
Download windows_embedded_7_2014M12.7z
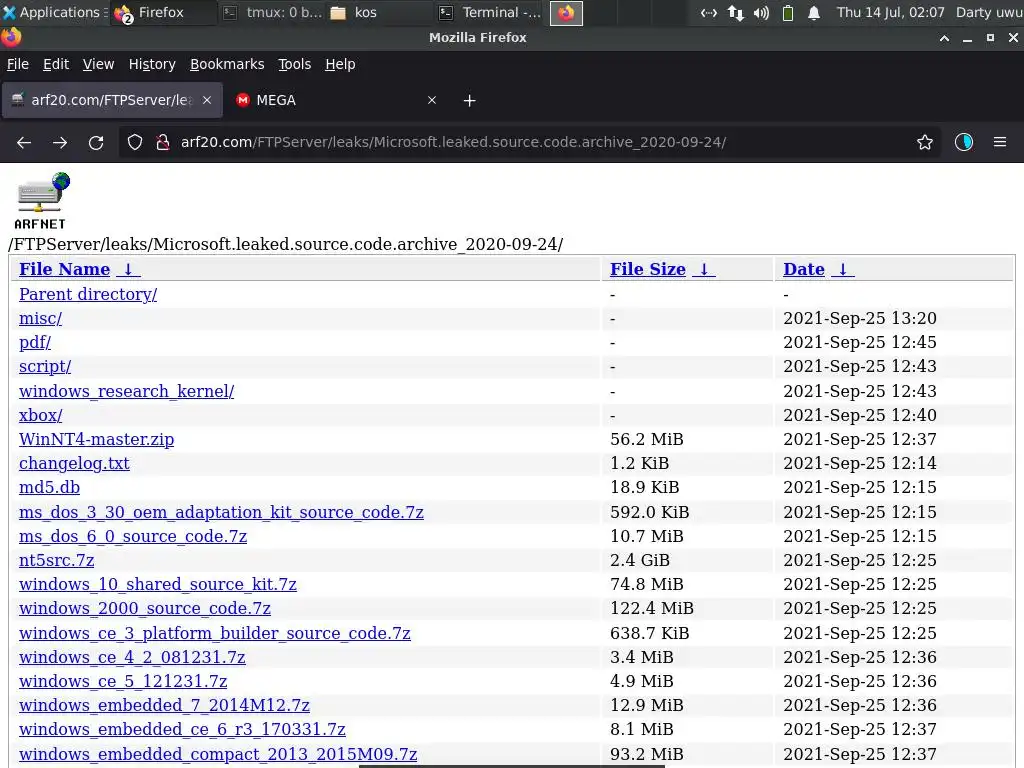click(x=165, y=706)
